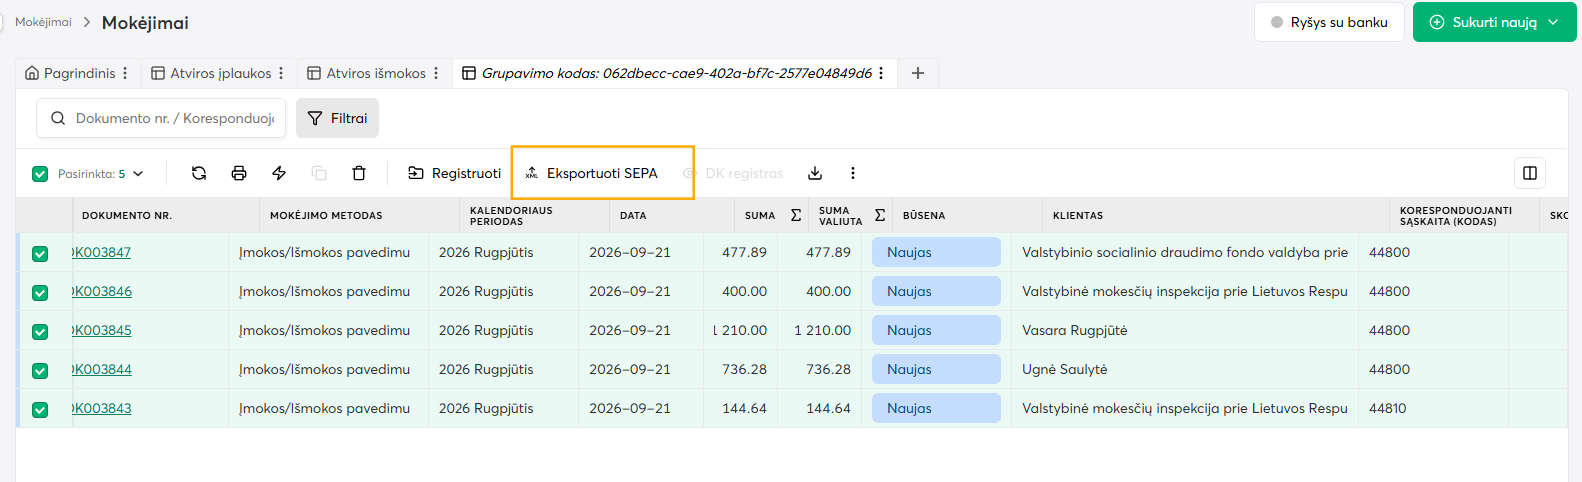1582x482 pixels.
Task: Open document link ending K003847
Action: tap(102, 252)
